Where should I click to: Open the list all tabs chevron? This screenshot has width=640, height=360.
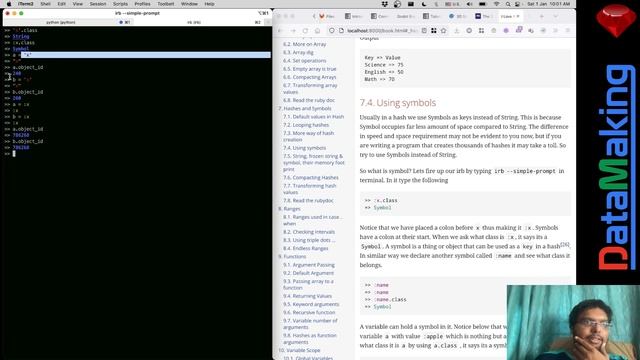(x=556, y=16)
